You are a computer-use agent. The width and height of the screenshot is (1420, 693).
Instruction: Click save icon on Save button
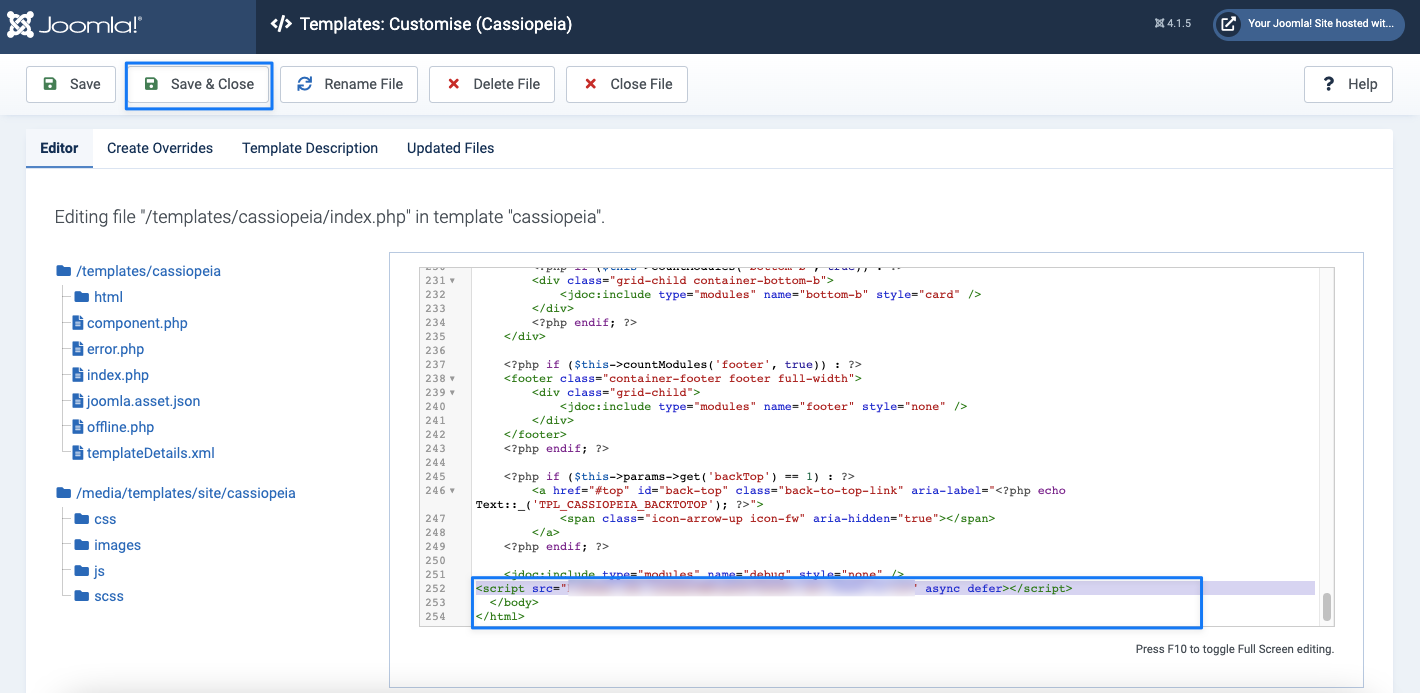tap(49, 84)
